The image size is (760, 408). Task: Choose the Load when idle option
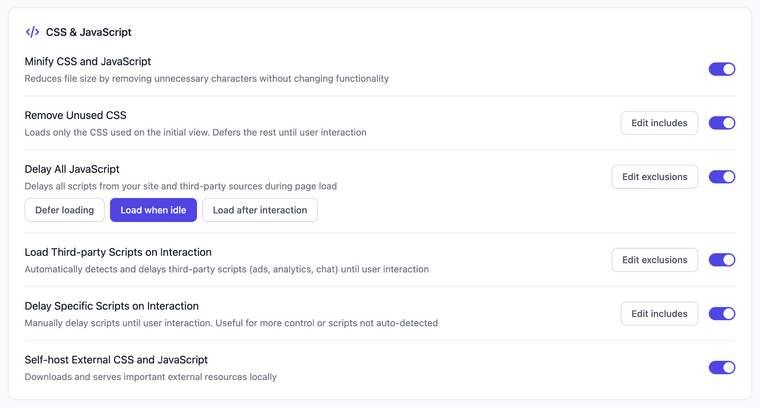(153, 210)
